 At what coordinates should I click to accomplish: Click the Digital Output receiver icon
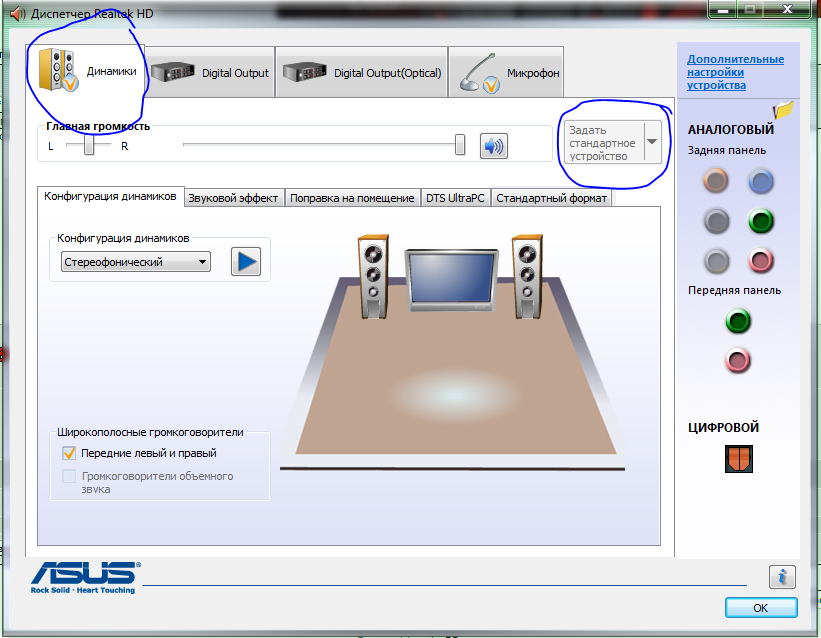(173, 72)
